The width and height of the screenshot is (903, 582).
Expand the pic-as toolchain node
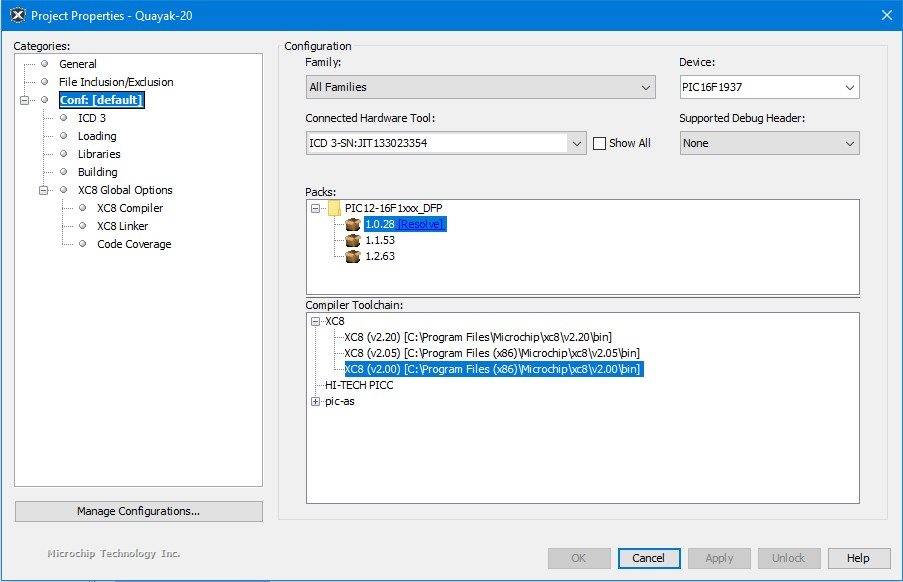point(316,402)
